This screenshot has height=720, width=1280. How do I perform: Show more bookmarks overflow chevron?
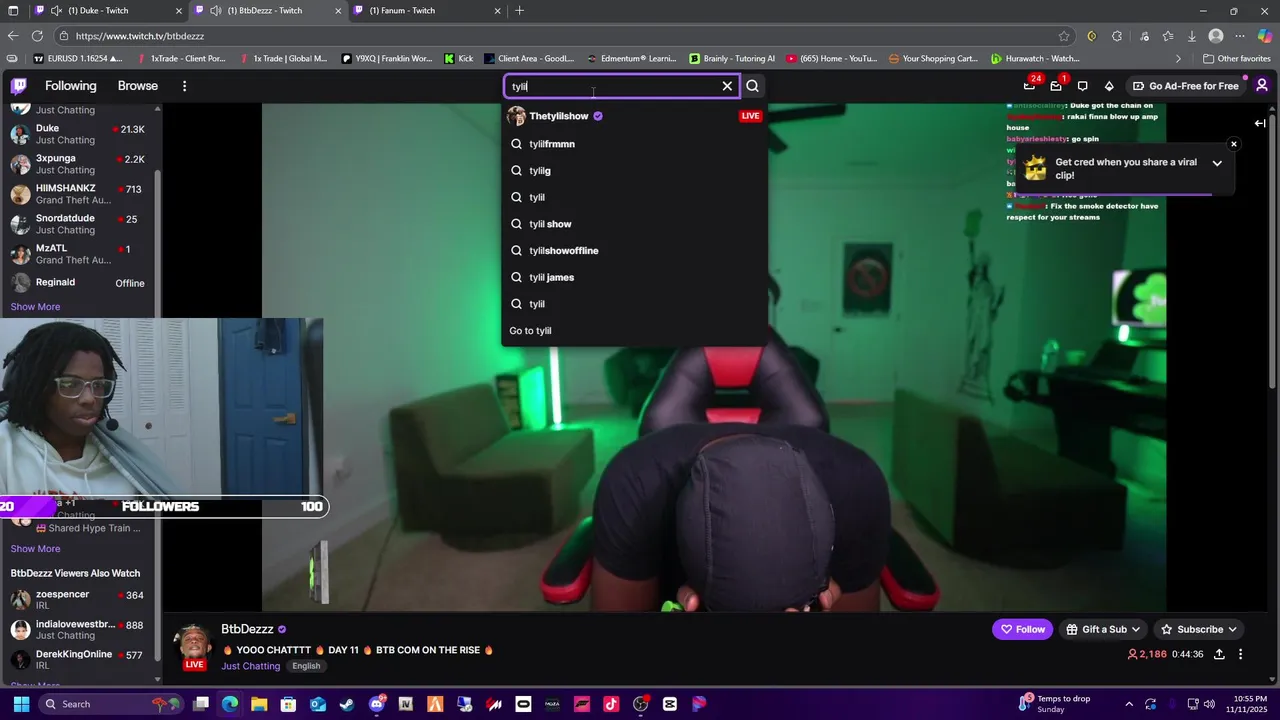pos(1178,59)
